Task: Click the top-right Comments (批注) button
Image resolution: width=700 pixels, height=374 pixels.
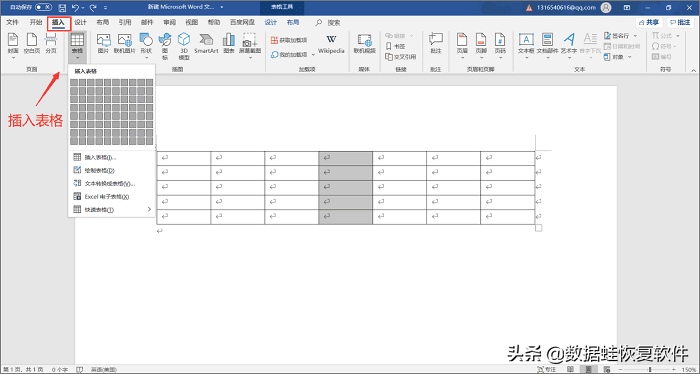Action: coord(680,22)
